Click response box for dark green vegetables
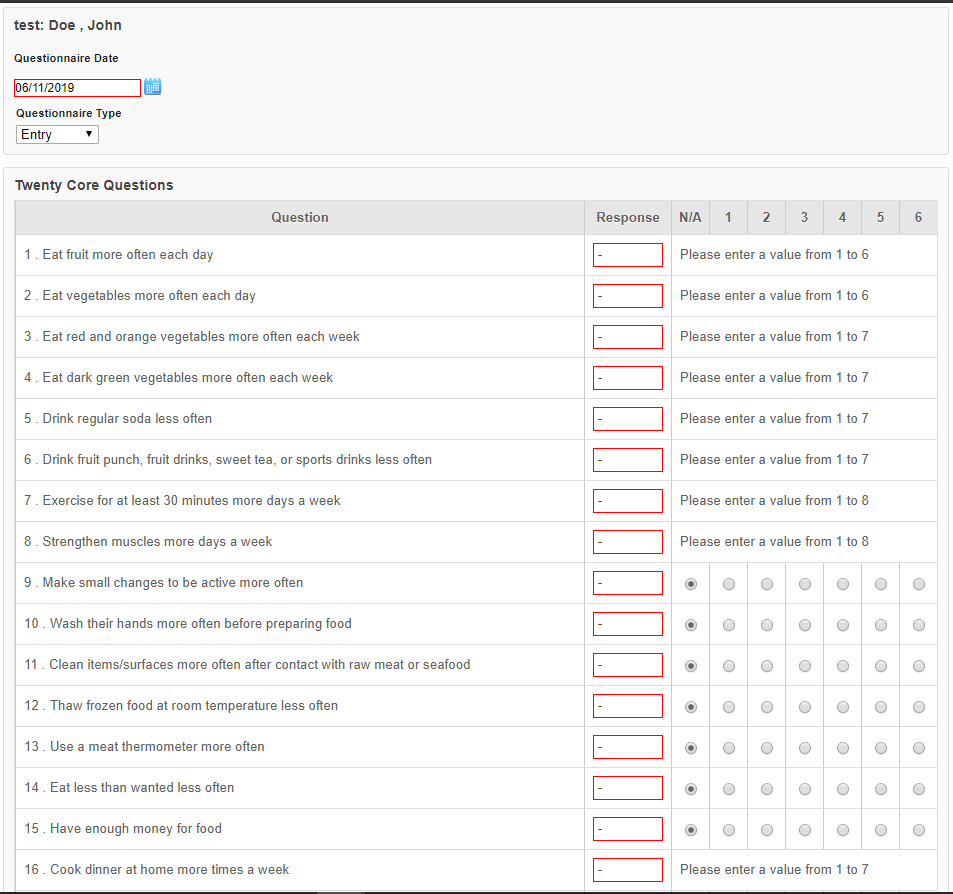 pyautogui.click(x=628, y=378)
